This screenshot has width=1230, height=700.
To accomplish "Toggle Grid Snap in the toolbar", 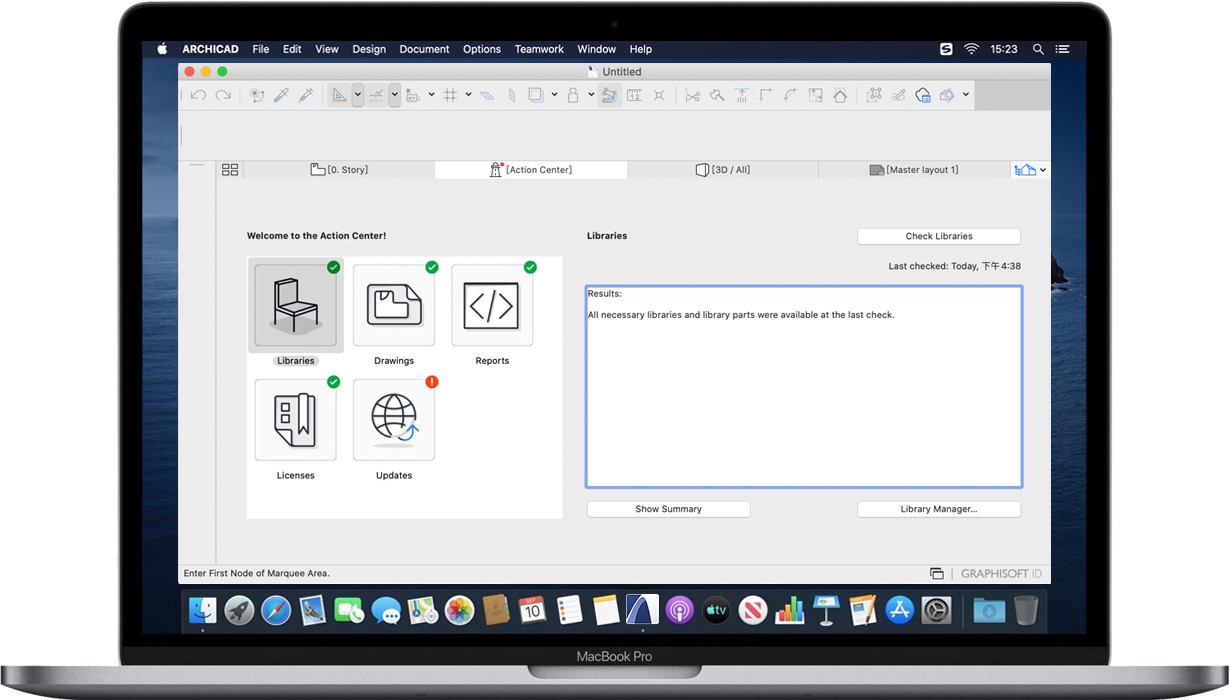I will tap(451, 94).
